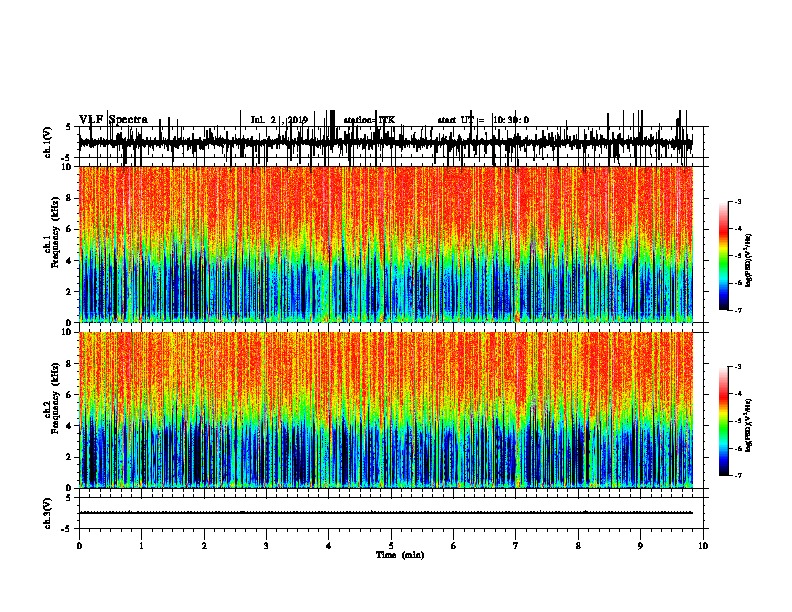Click the "-7" label on ch.1 color bar
This screenshot has width=792, height=612.
(737, 310)
